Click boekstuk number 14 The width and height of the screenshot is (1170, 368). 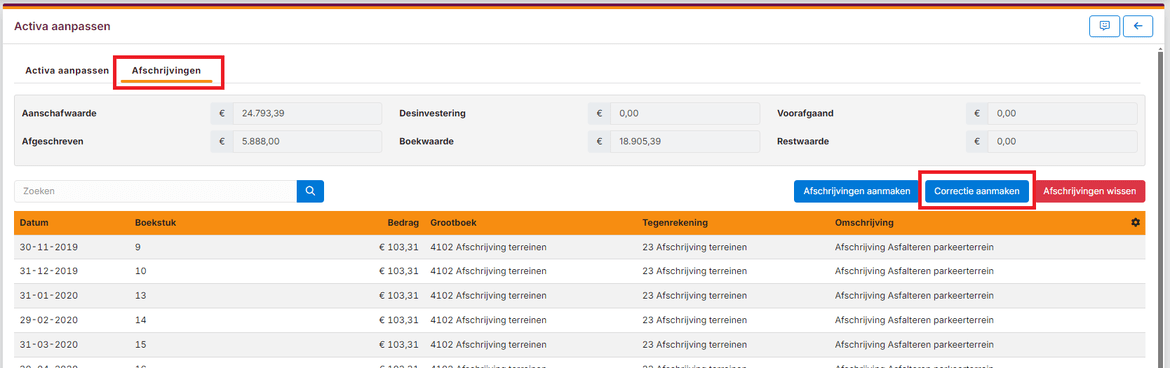point(140,320)
